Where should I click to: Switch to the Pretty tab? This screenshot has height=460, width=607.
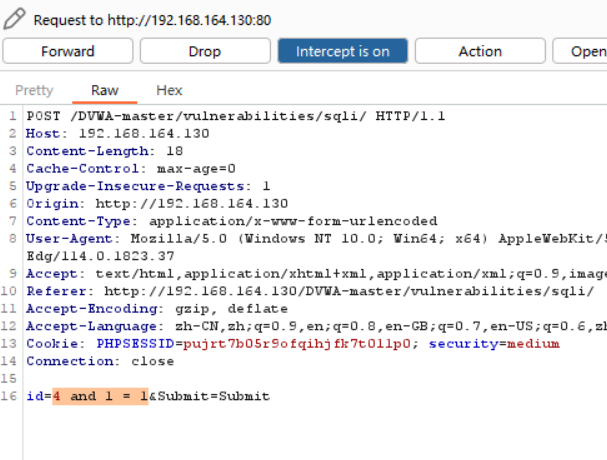coord(34,91)
